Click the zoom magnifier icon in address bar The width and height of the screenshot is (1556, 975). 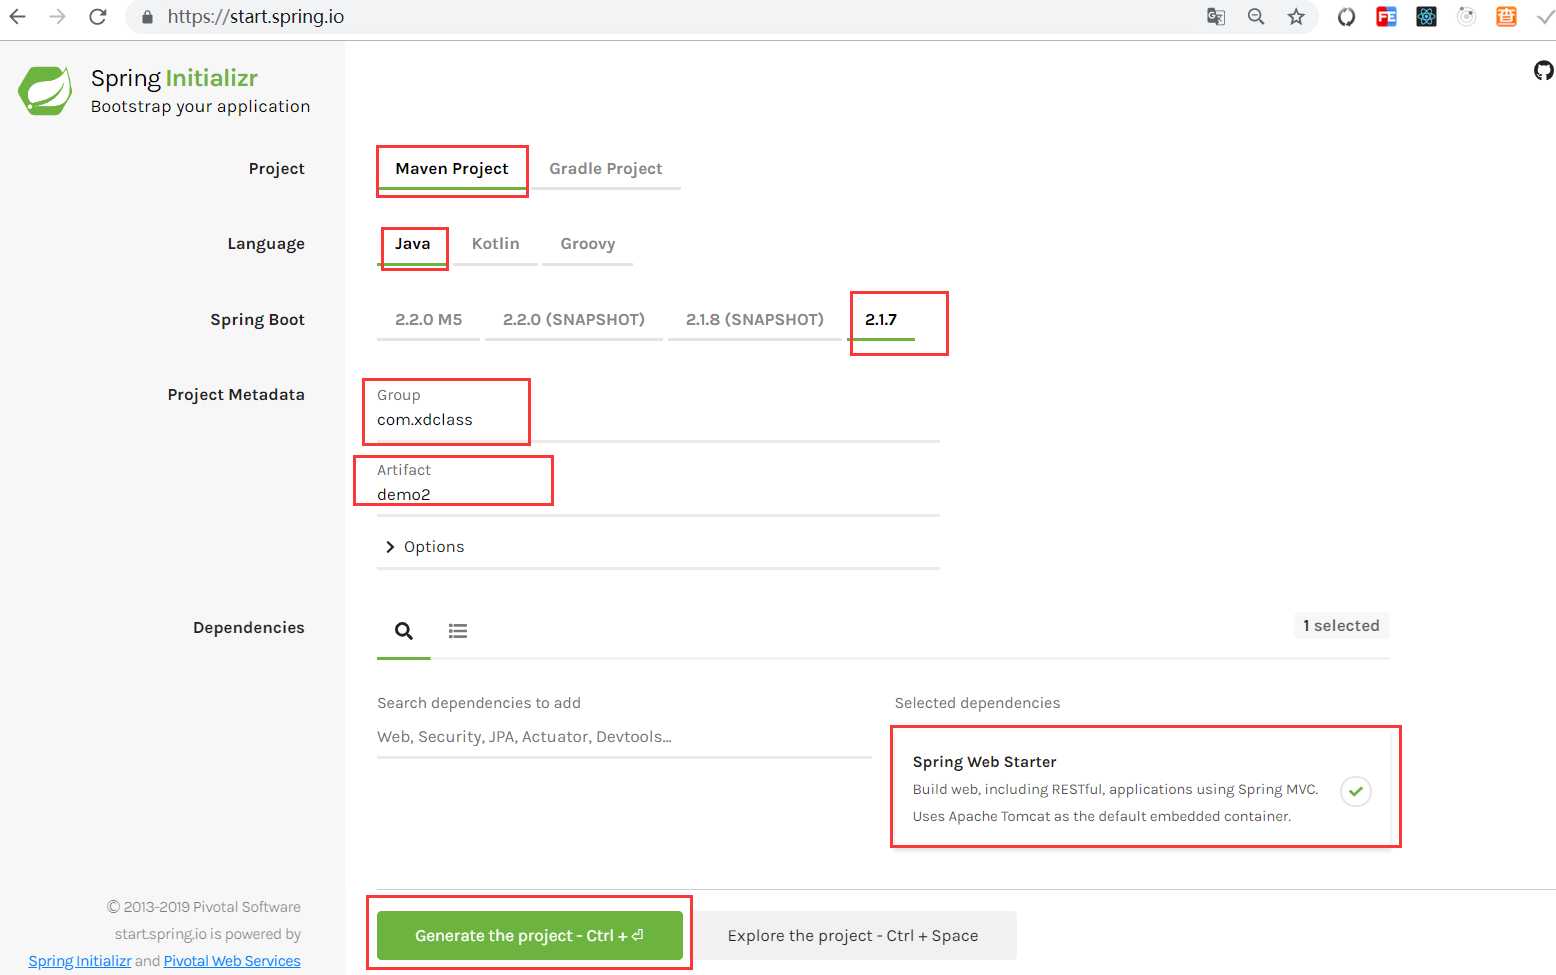1256,17
